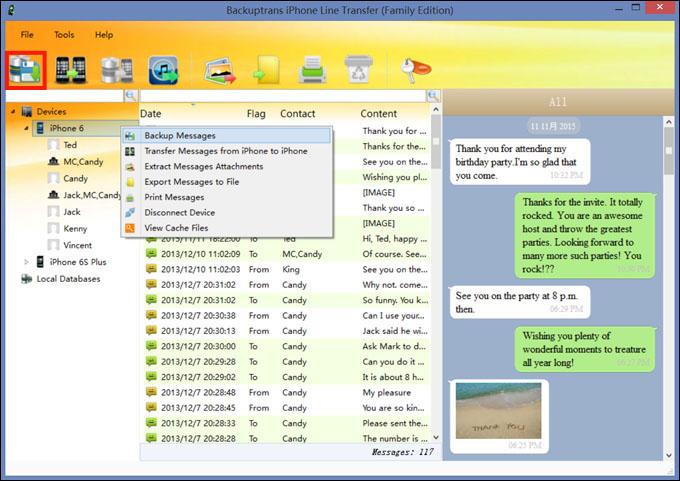Click the message list search input field

283,96
